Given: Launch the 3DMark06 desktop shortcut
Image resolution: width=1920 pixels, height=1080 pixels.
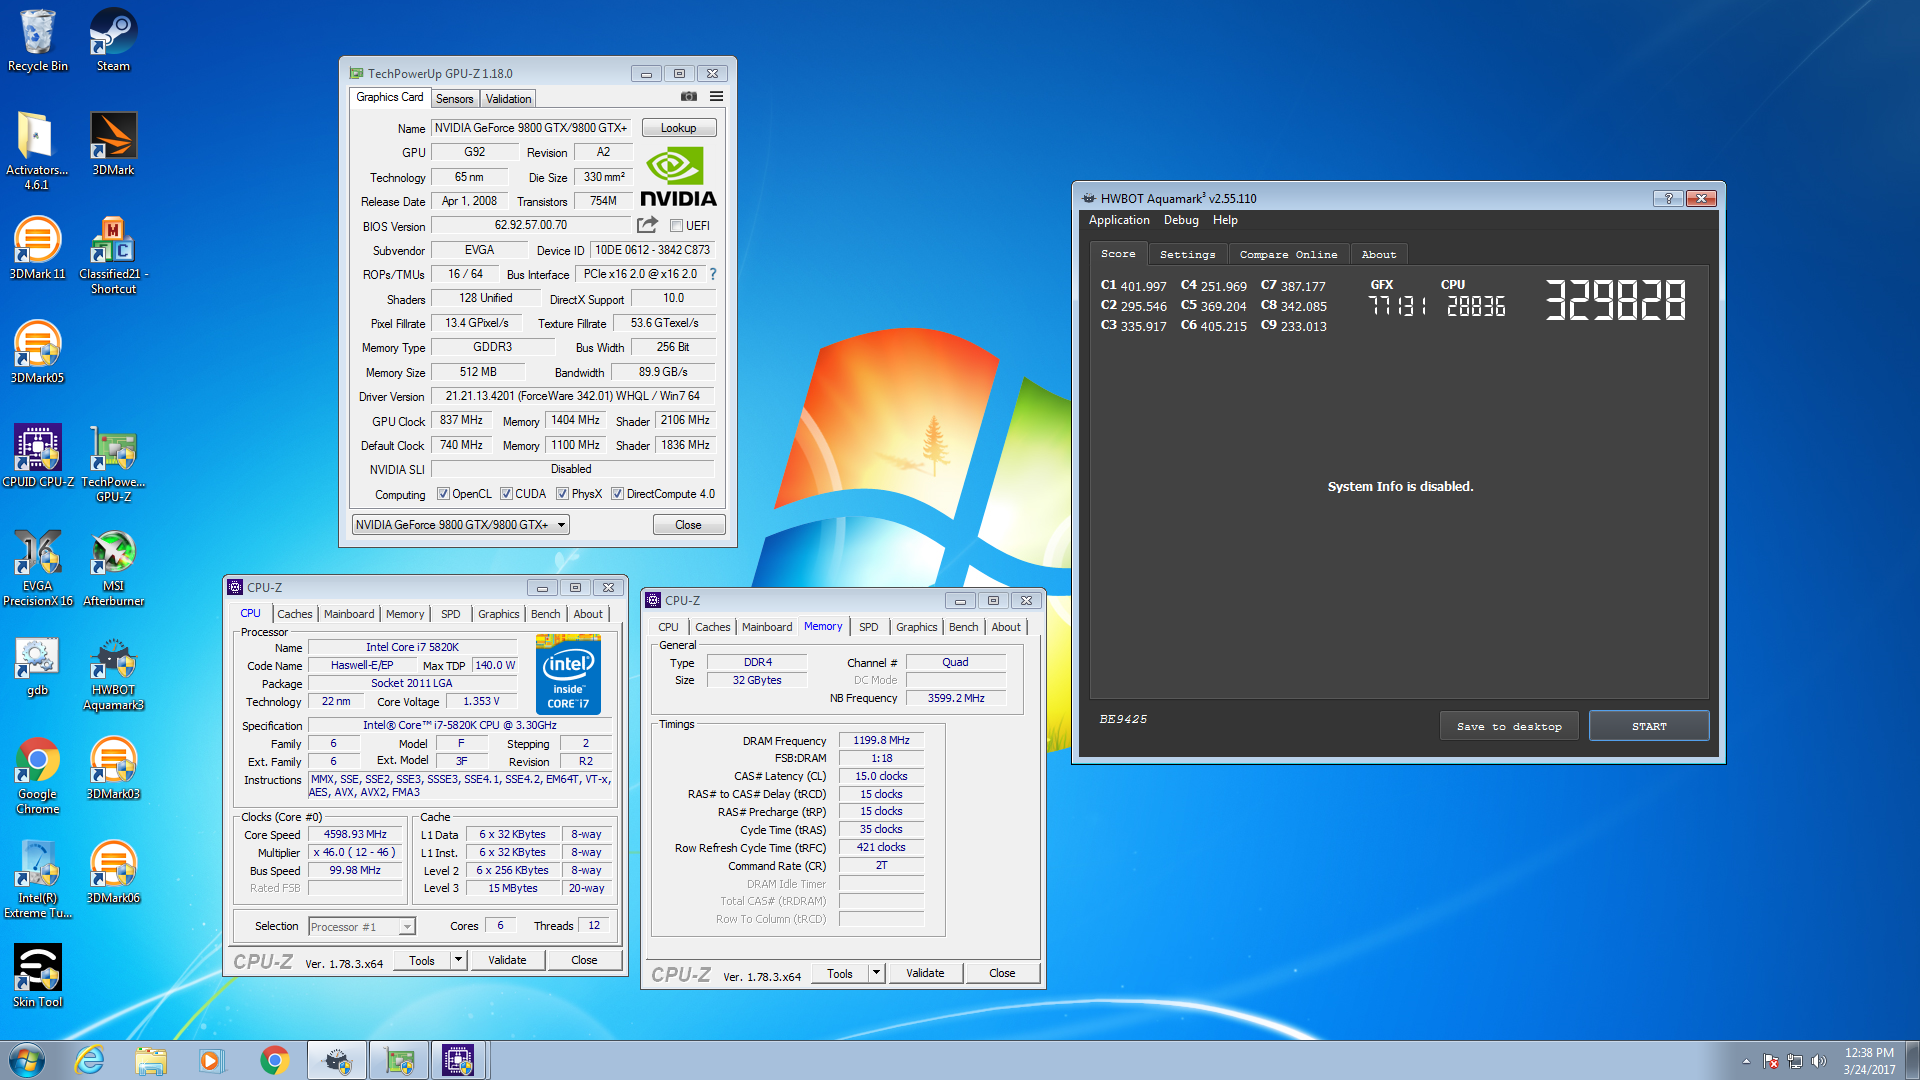Looking at the screenshot, I should (113, 872).
